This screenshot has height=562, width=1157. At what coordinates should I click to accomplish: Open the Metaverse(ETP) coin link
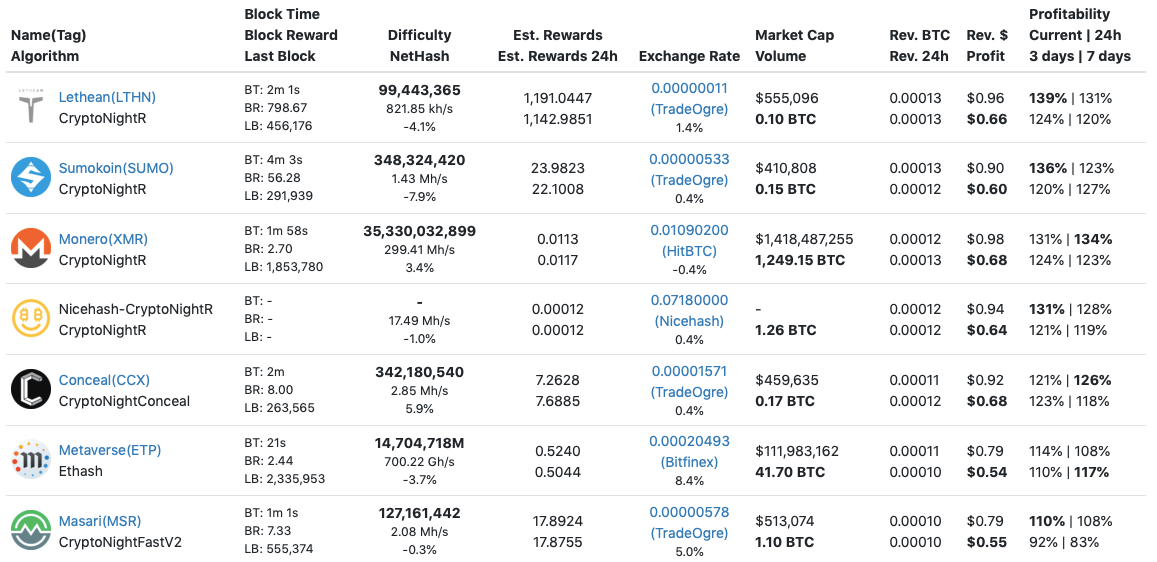(110, 450)
